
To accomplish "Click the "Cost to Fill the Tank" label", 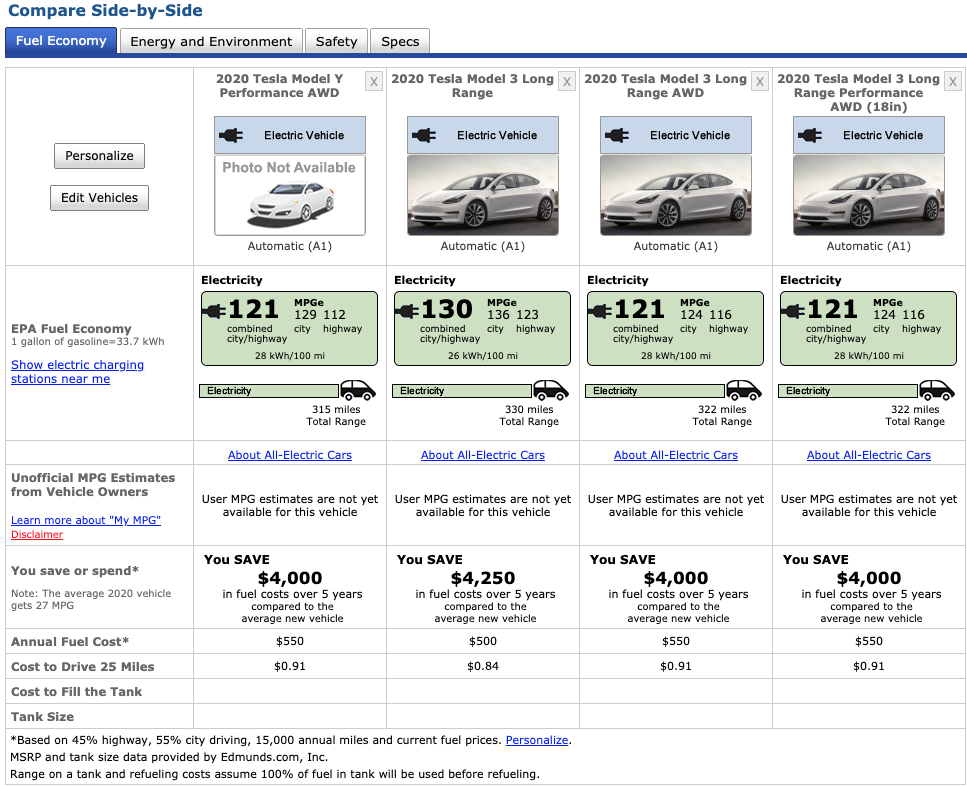I will (76, 692).
